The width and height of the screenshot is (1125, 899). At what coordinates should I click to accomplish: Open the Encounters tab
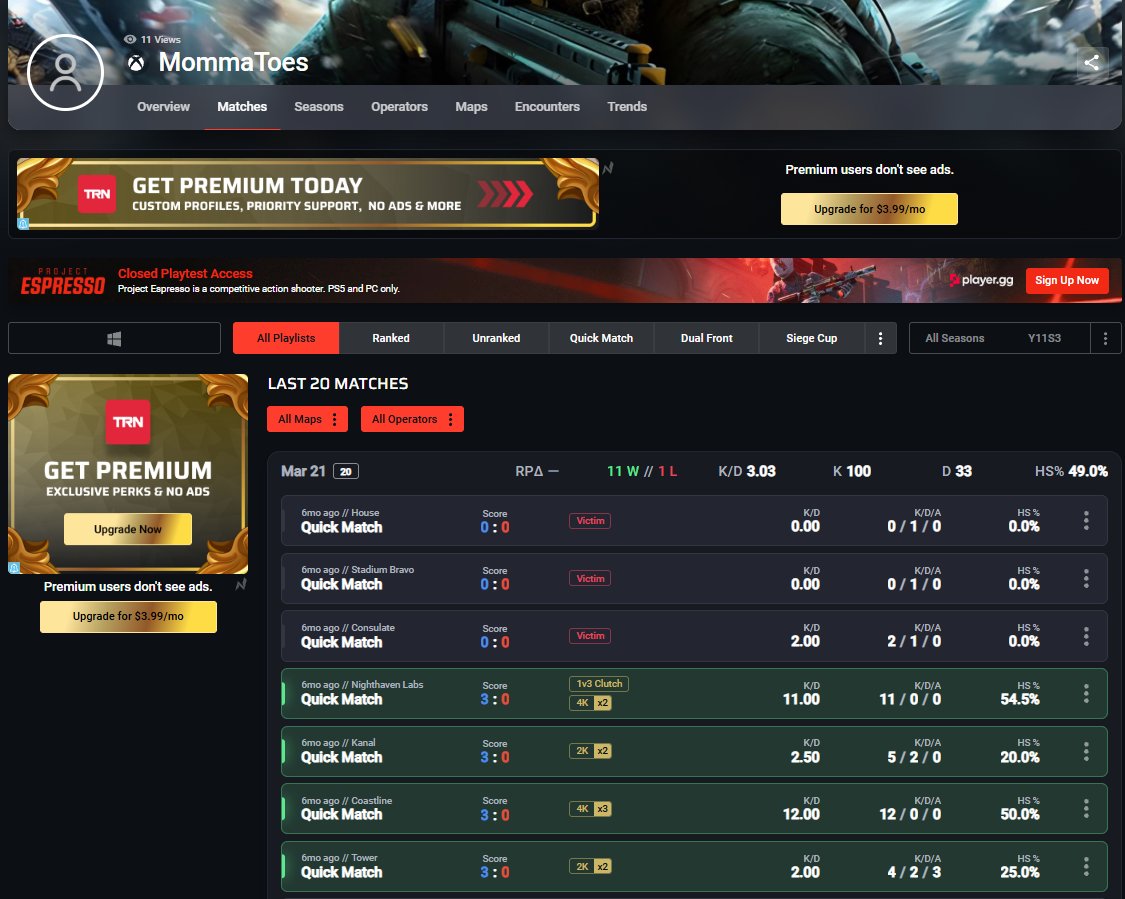[547, 106]
